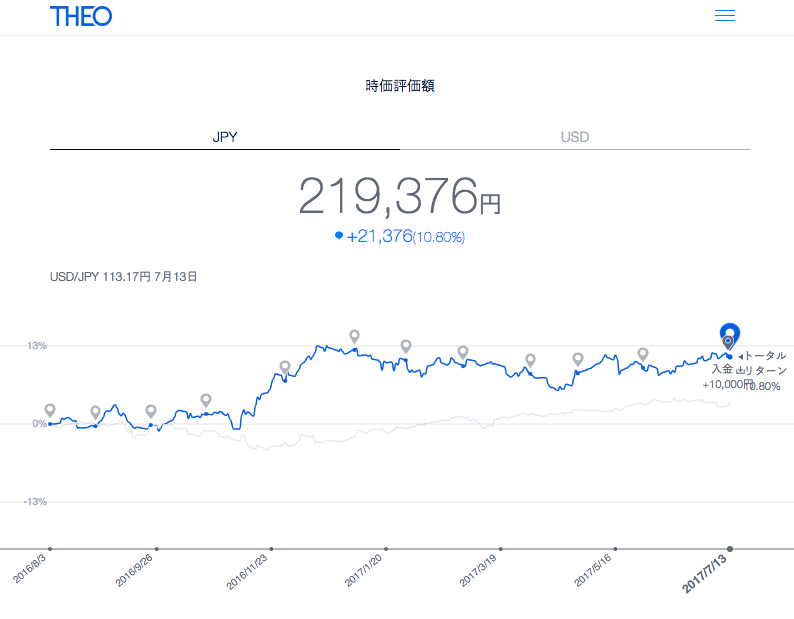Viewport: 794px width, 619px height.
Task: Click the first gray pin at chart start
Action: [x=50, y=411]
